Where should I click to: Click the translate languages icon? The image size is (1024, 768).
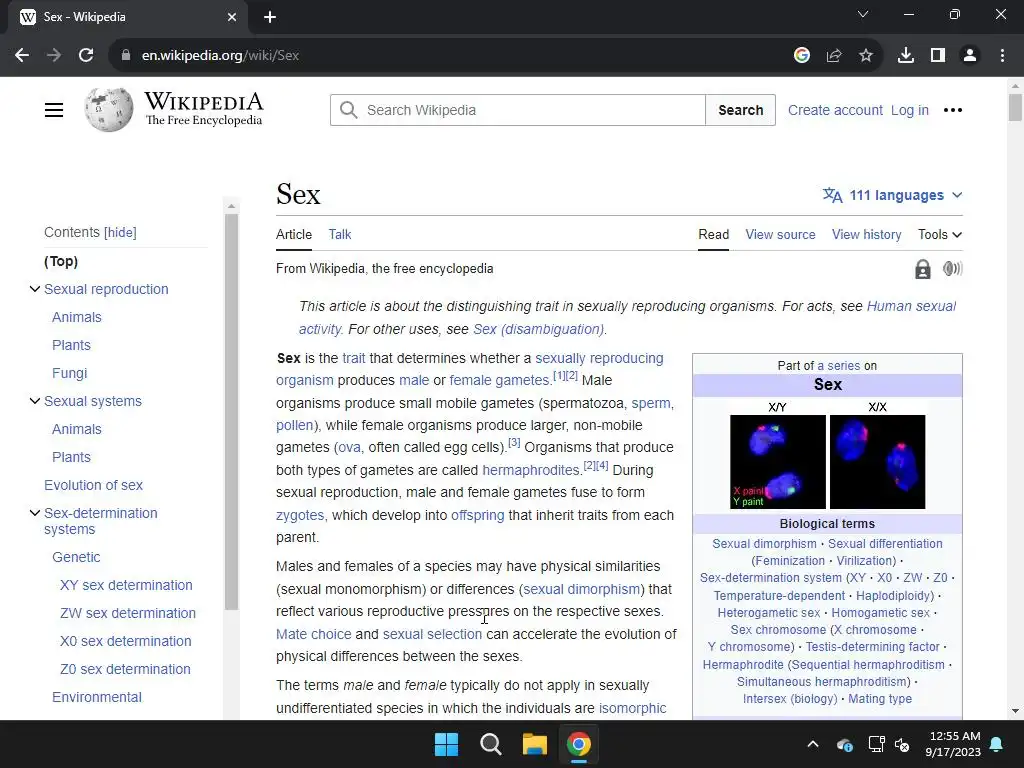(x=833, y=195)
